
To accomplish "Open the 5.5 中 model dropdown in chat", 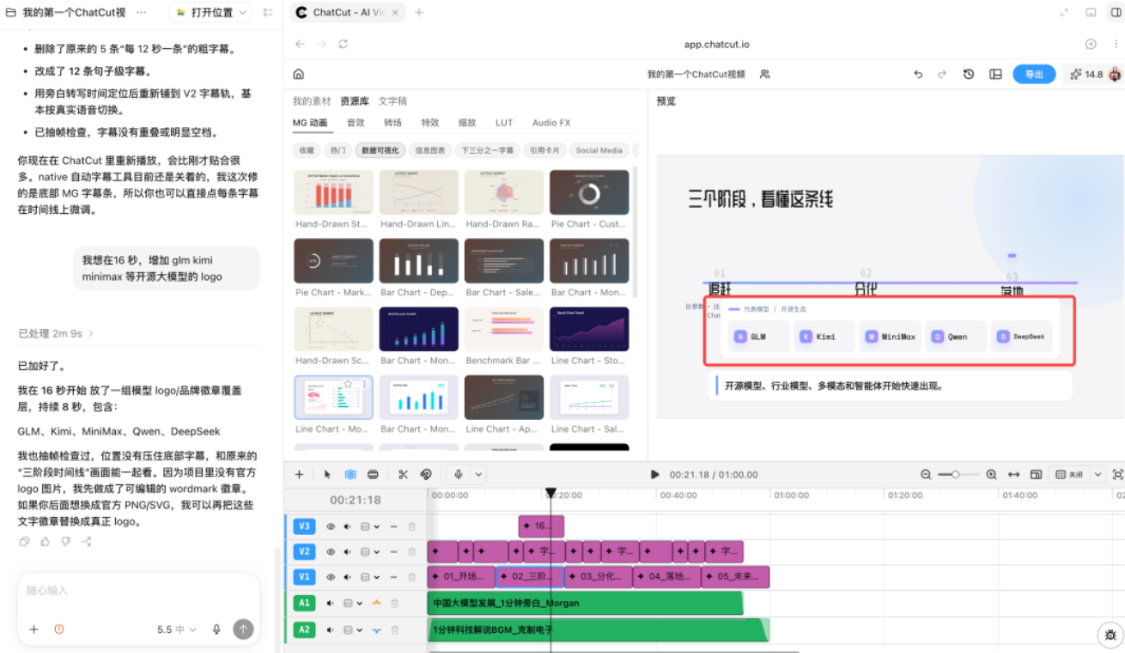I will (176, 629).
